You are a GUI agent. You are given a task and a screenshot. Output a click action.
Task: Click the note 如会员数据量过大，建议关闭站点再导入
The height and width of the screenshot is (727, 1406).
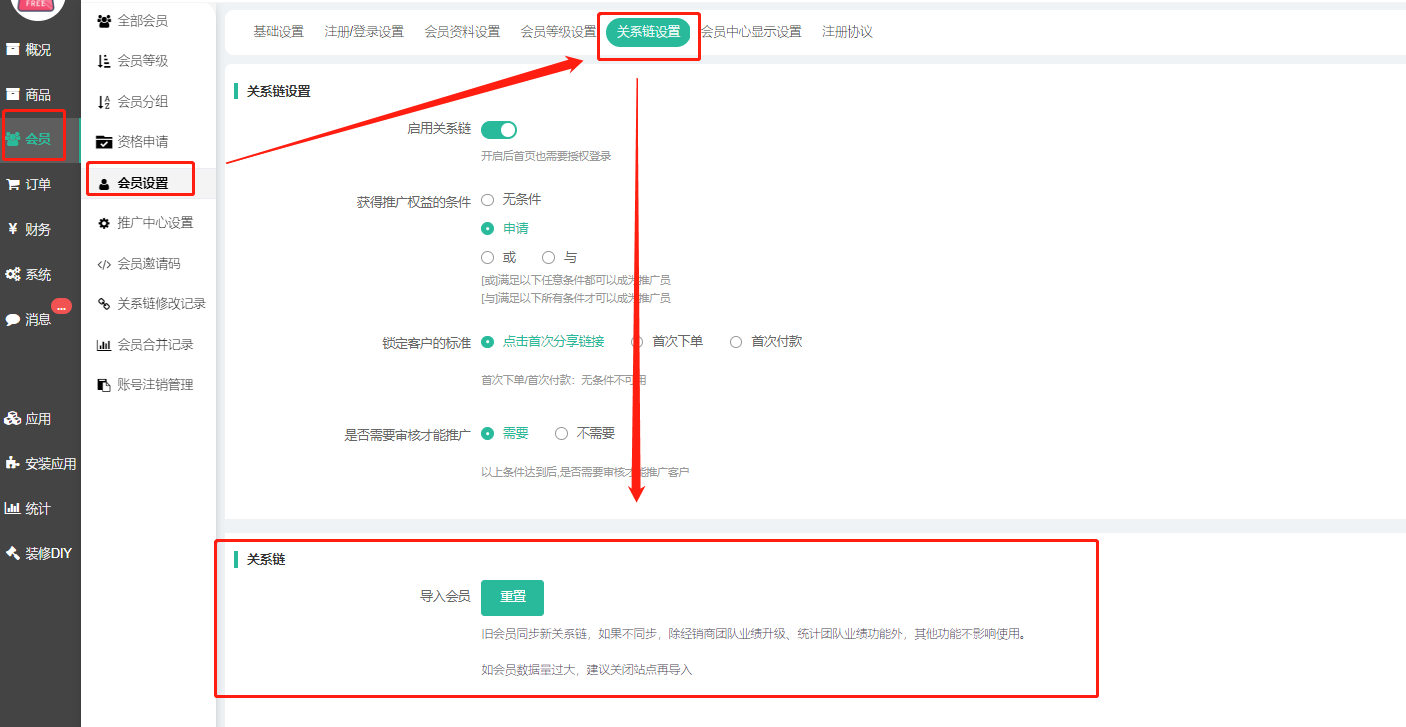(586, 670)
